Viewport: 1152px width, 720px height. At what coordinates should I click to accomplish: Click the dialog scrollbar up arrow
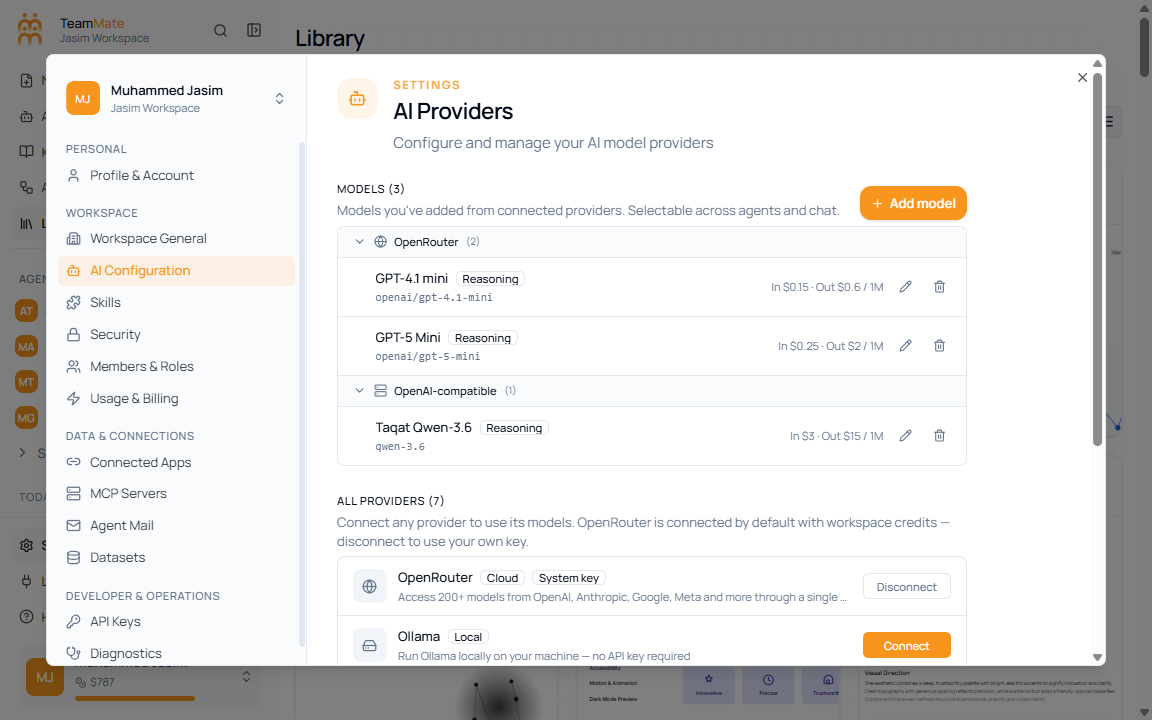[1098, 64]
